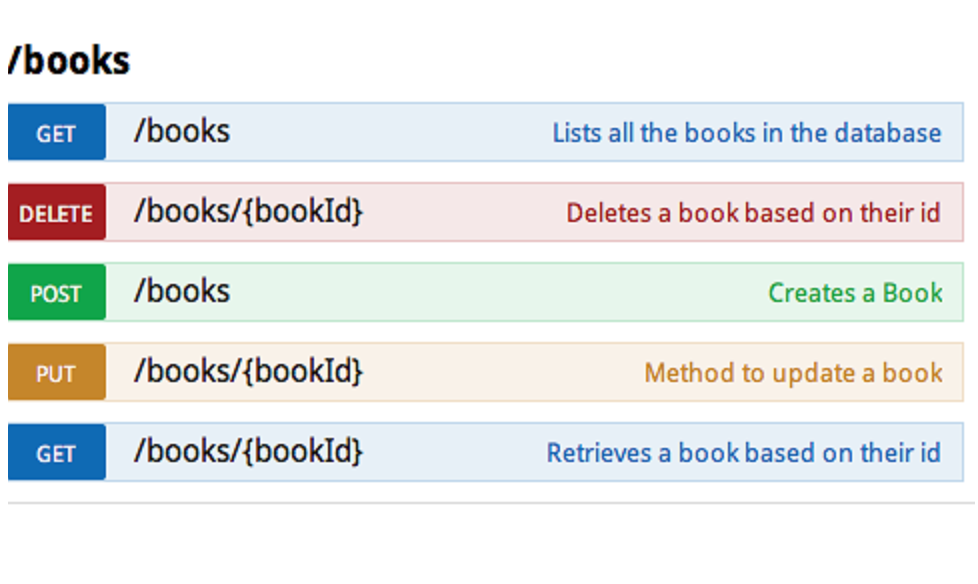
Task: Click the green POST method badge
Action: tap(56, 293)
